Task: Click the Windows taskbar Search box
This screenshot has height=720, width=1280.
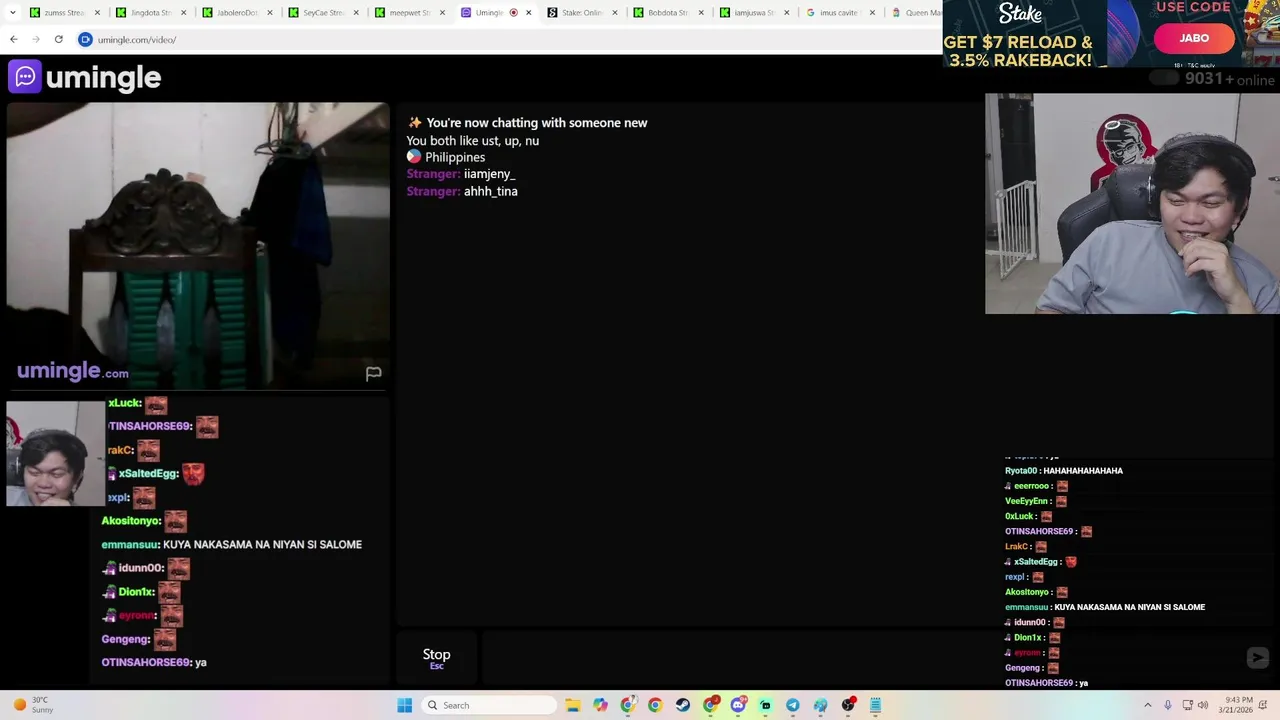Action: tap(488, 705)
